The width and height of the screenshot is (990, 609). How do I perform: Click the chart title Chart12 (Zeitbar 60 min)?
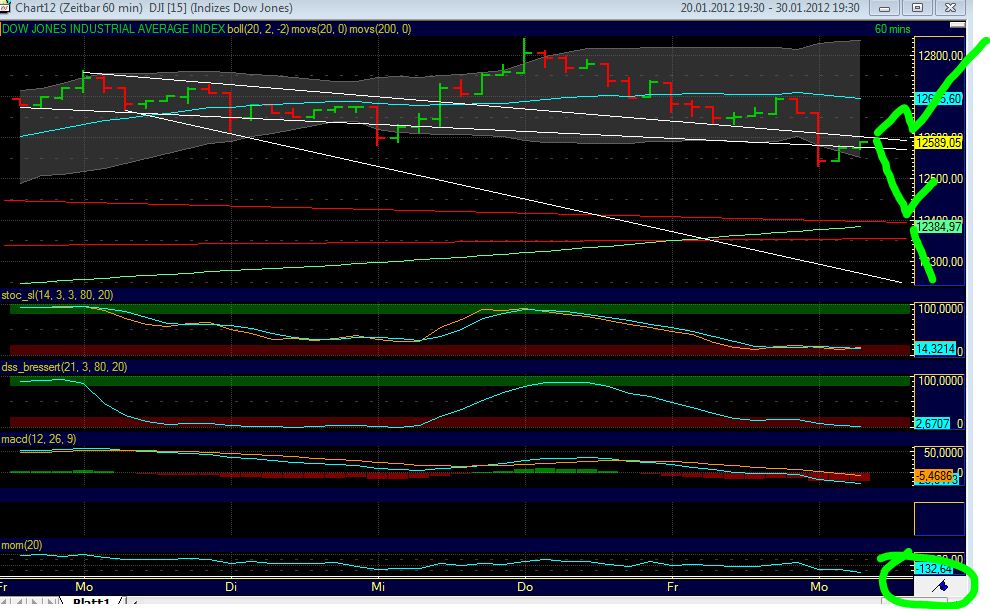coord(78,8)
